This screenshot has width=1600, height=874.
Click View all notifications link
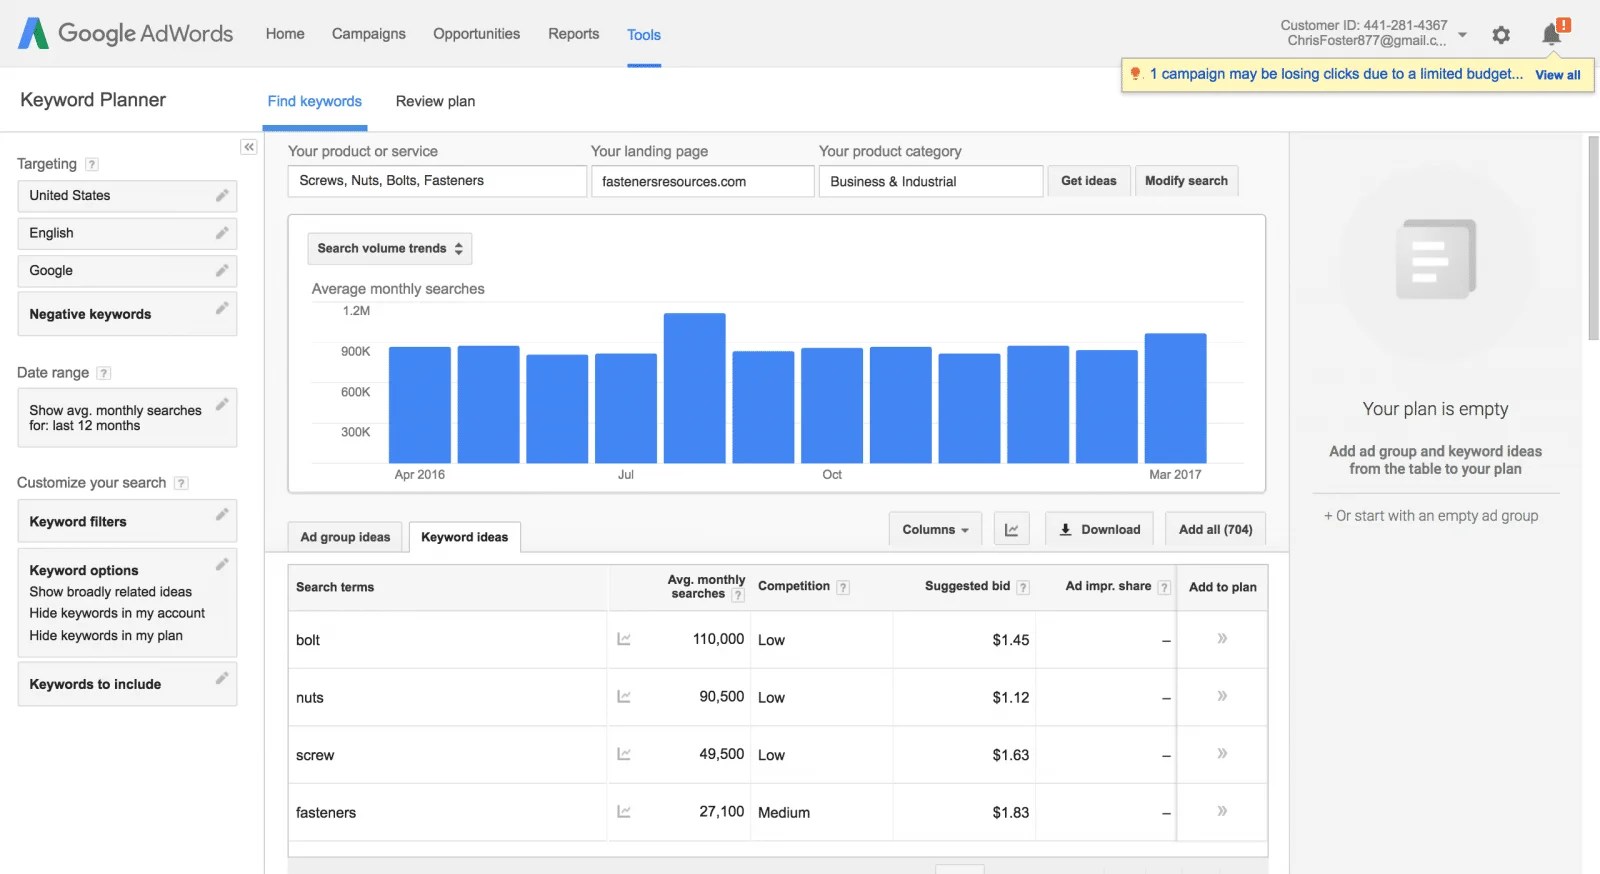coord(1558,75)
